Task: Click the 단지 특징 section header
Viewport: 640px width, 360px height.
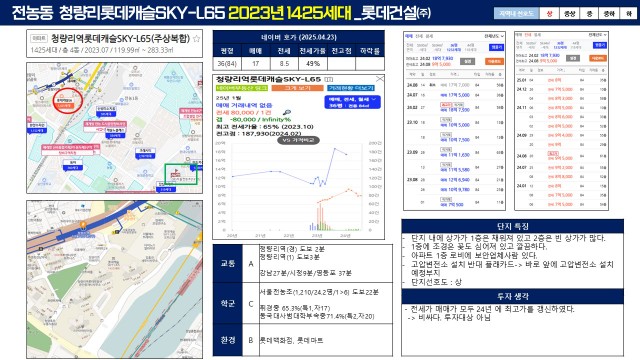Action: tap(512, 226)
